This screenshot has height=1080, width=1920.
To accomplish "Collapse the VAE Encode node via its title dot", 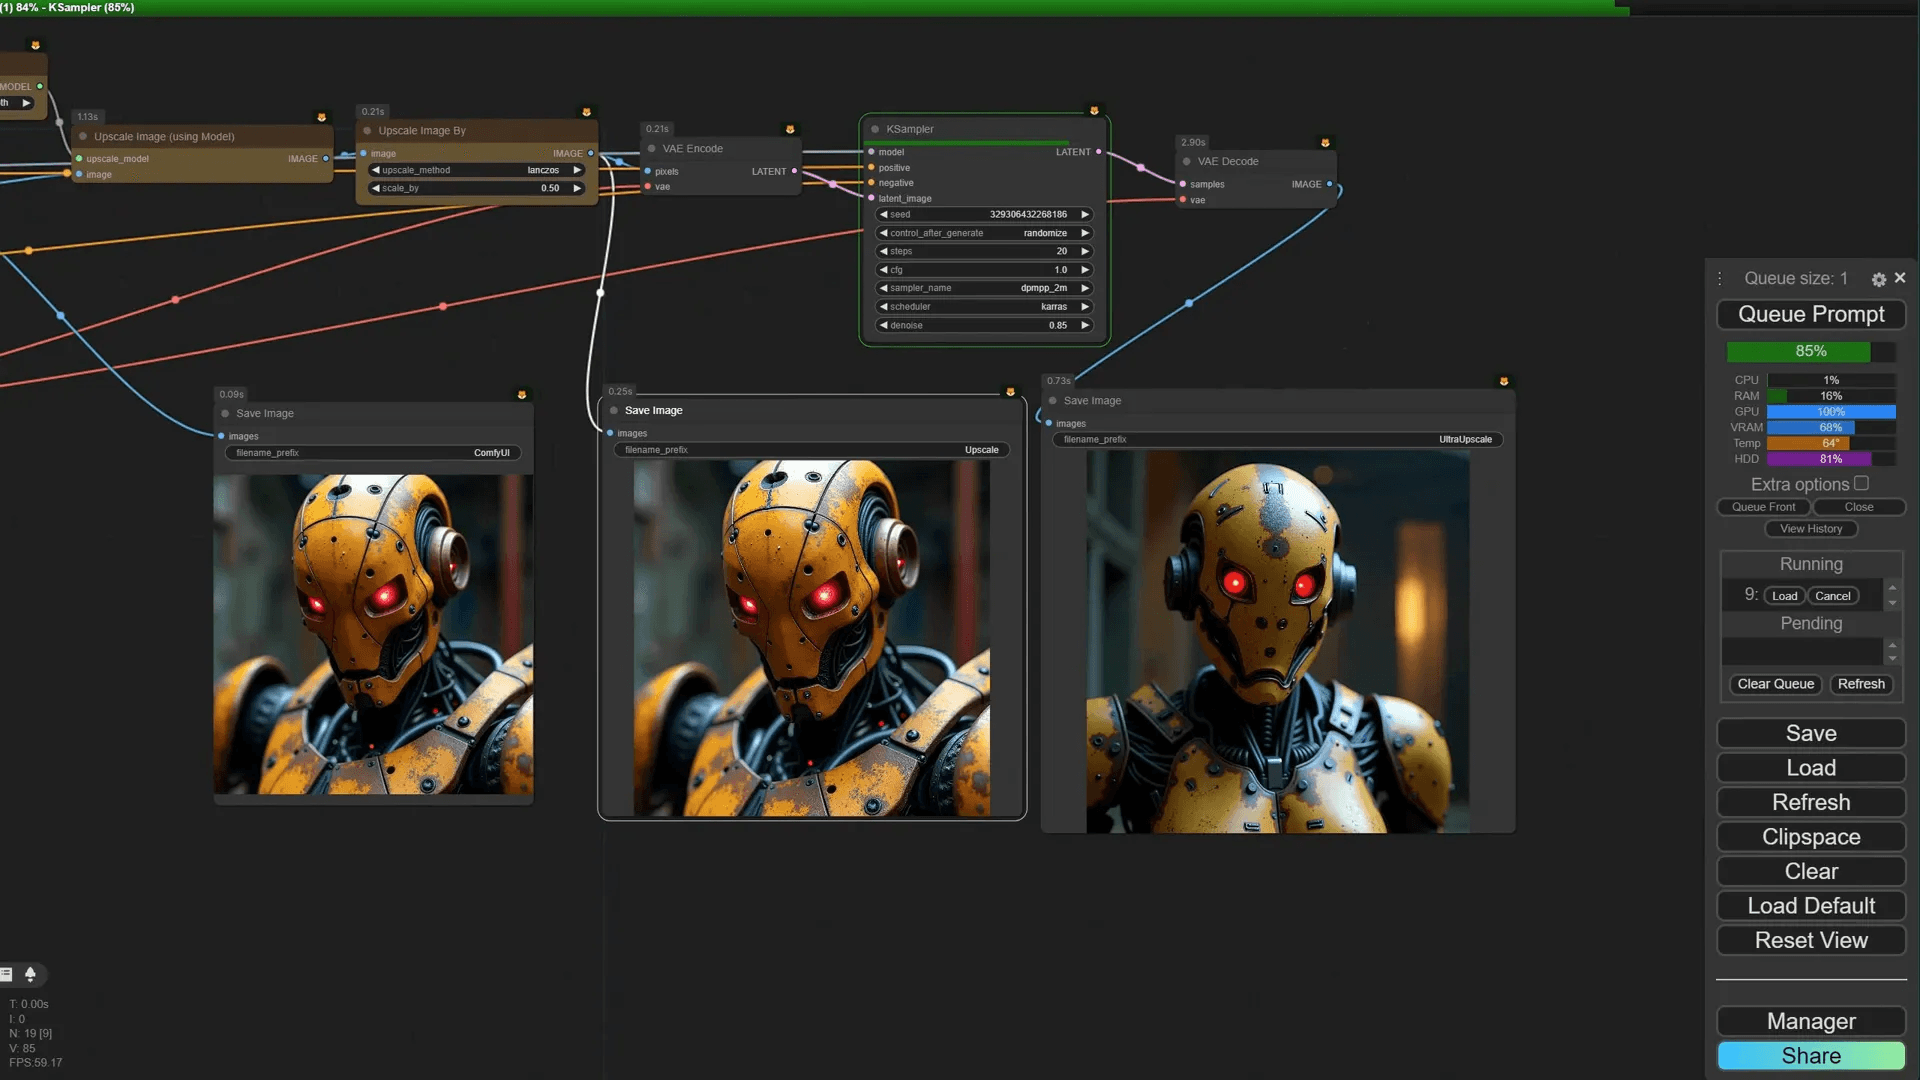I will (x=652, y=149).
